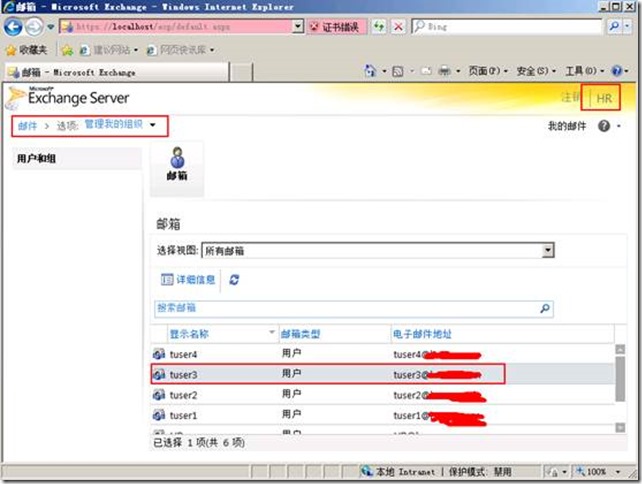The width and height of the screenshot is (642, 484).
Task: Click the browser Back arrow button
Action: tap(13, 27)
